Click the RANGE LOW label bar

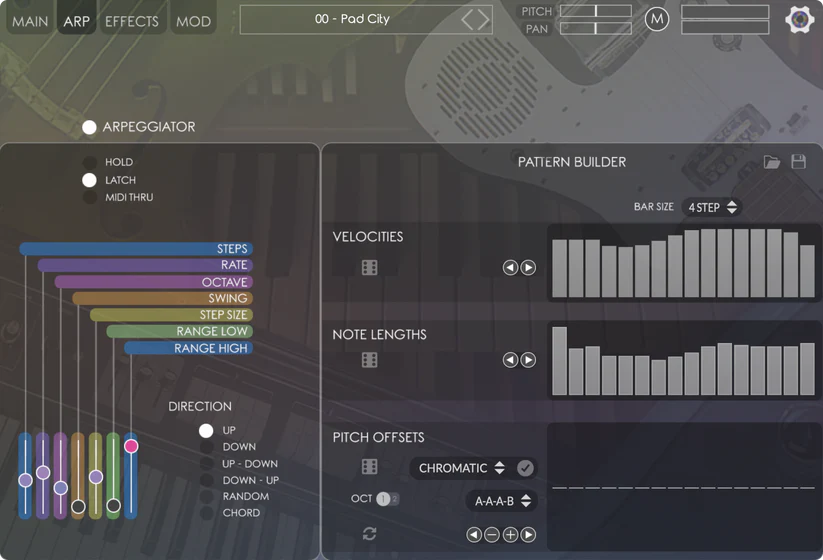coord(180,331)
